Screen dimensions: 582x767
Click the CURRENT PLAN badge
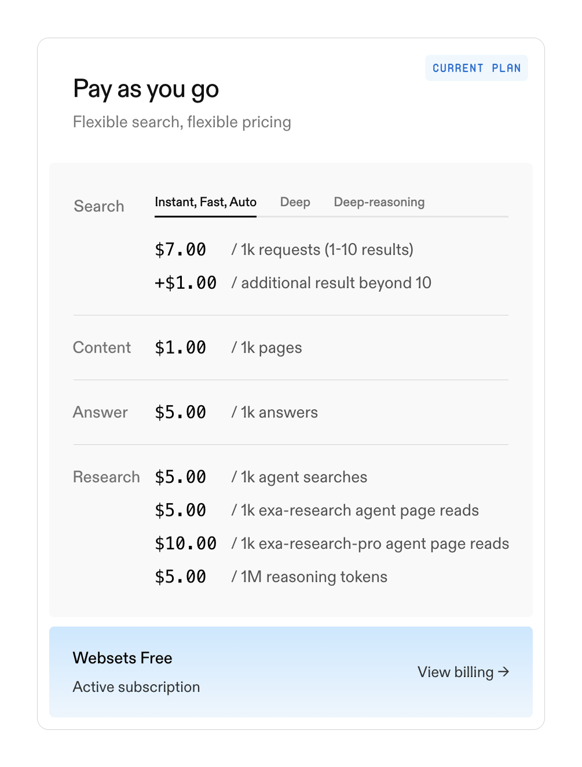pos(476,68)
